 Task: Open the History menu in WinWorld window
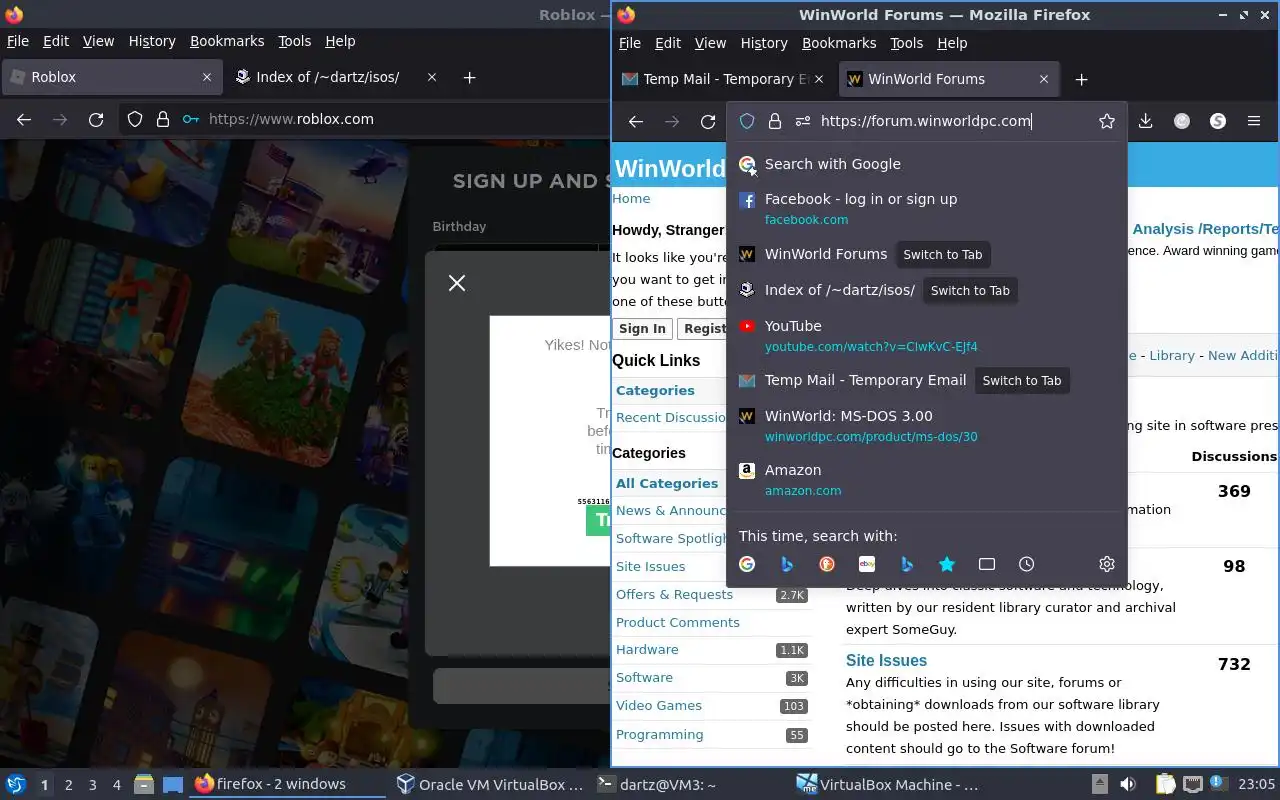click(x=764, y=43)
